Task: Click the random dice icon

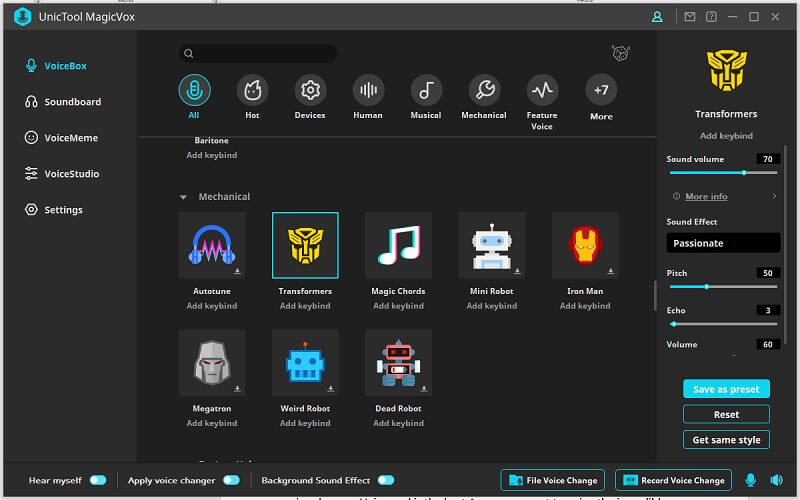Action: tap(620, 53)
